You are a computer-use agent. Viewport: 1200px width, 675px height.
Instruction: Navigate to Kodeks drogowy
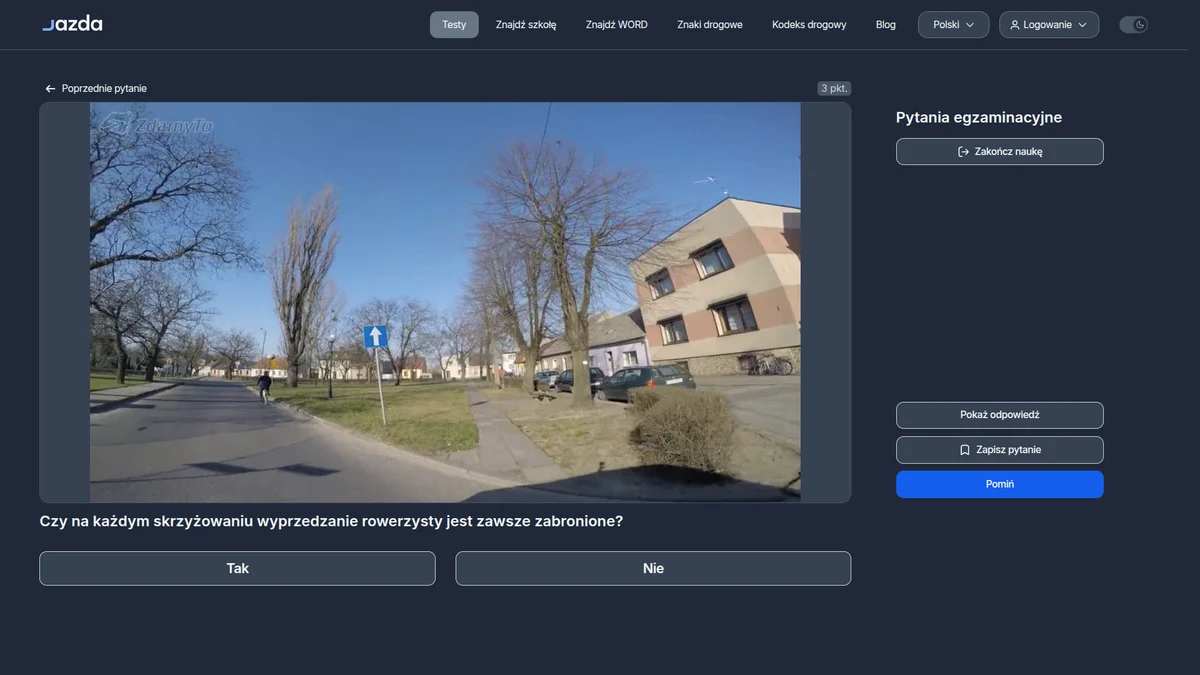[x=809, y=25]
